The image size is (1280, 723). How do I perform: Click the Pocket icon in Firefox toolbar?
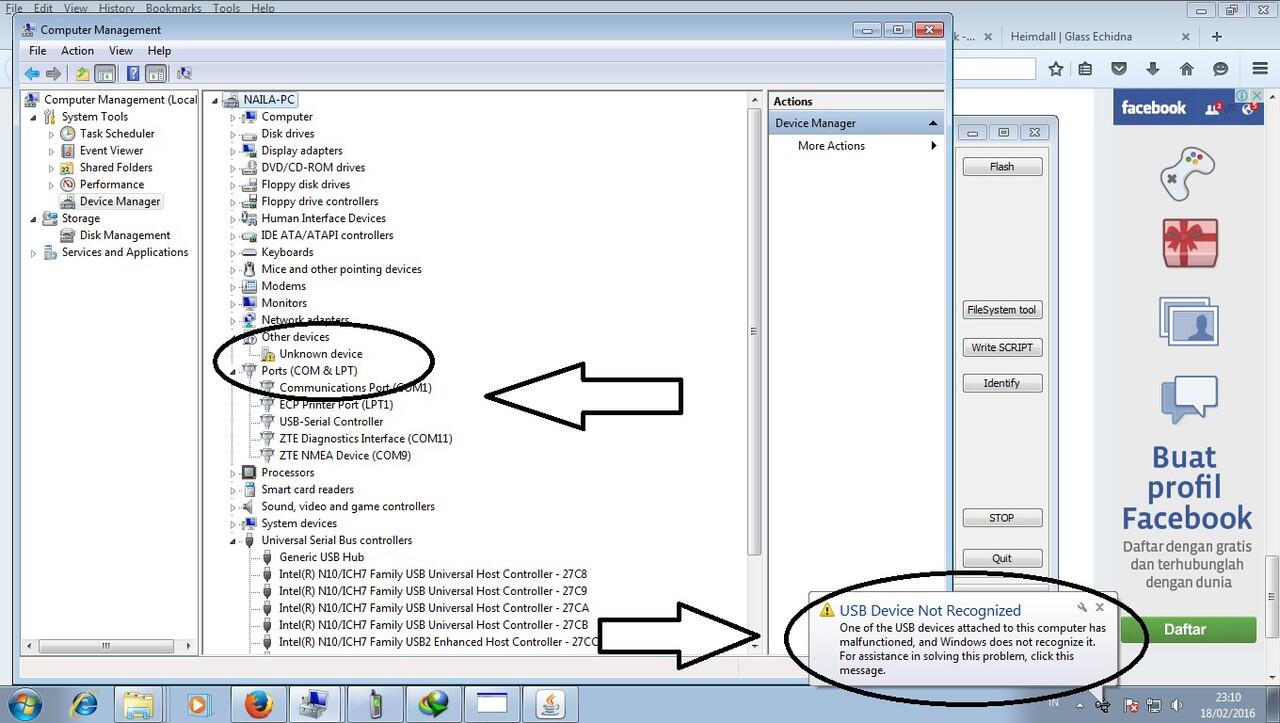click(1119, 69)
